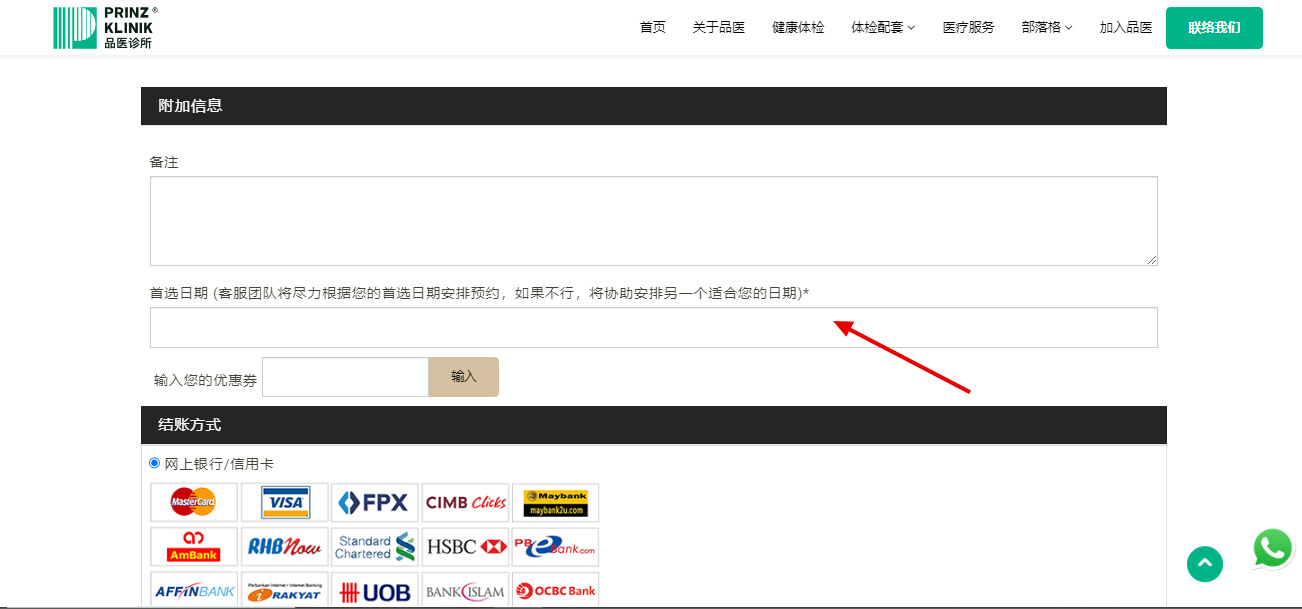
Task: Open the 首页 menu item
Action: 652,28
